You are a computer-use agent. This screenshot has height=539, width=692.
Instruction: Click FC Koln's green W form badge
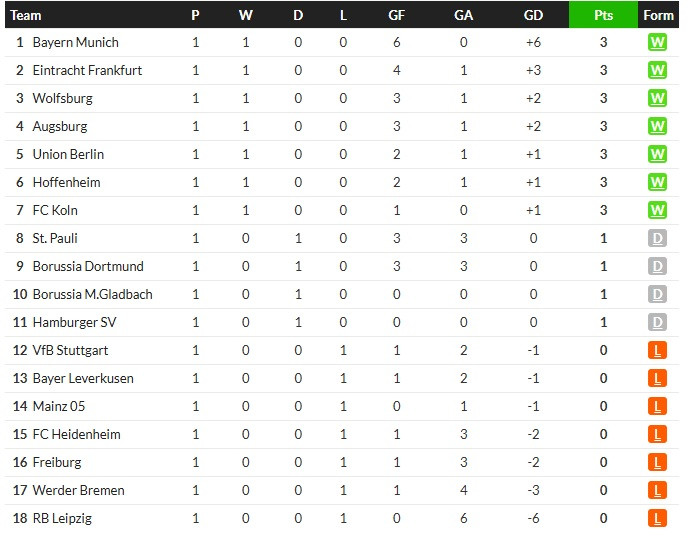pos(657,210)
